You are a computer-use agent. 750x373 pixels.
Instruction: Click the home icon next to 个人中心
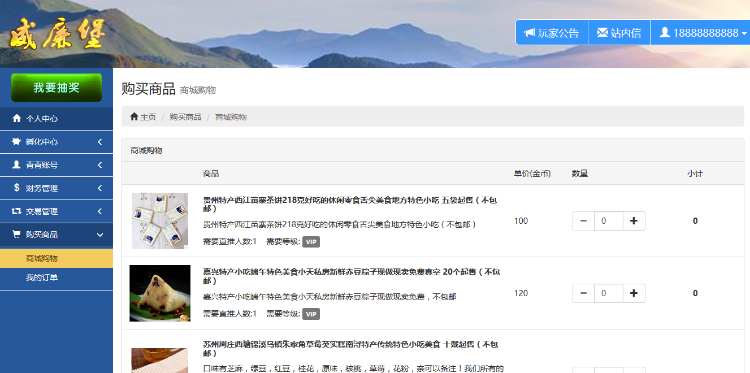point(16,118)
